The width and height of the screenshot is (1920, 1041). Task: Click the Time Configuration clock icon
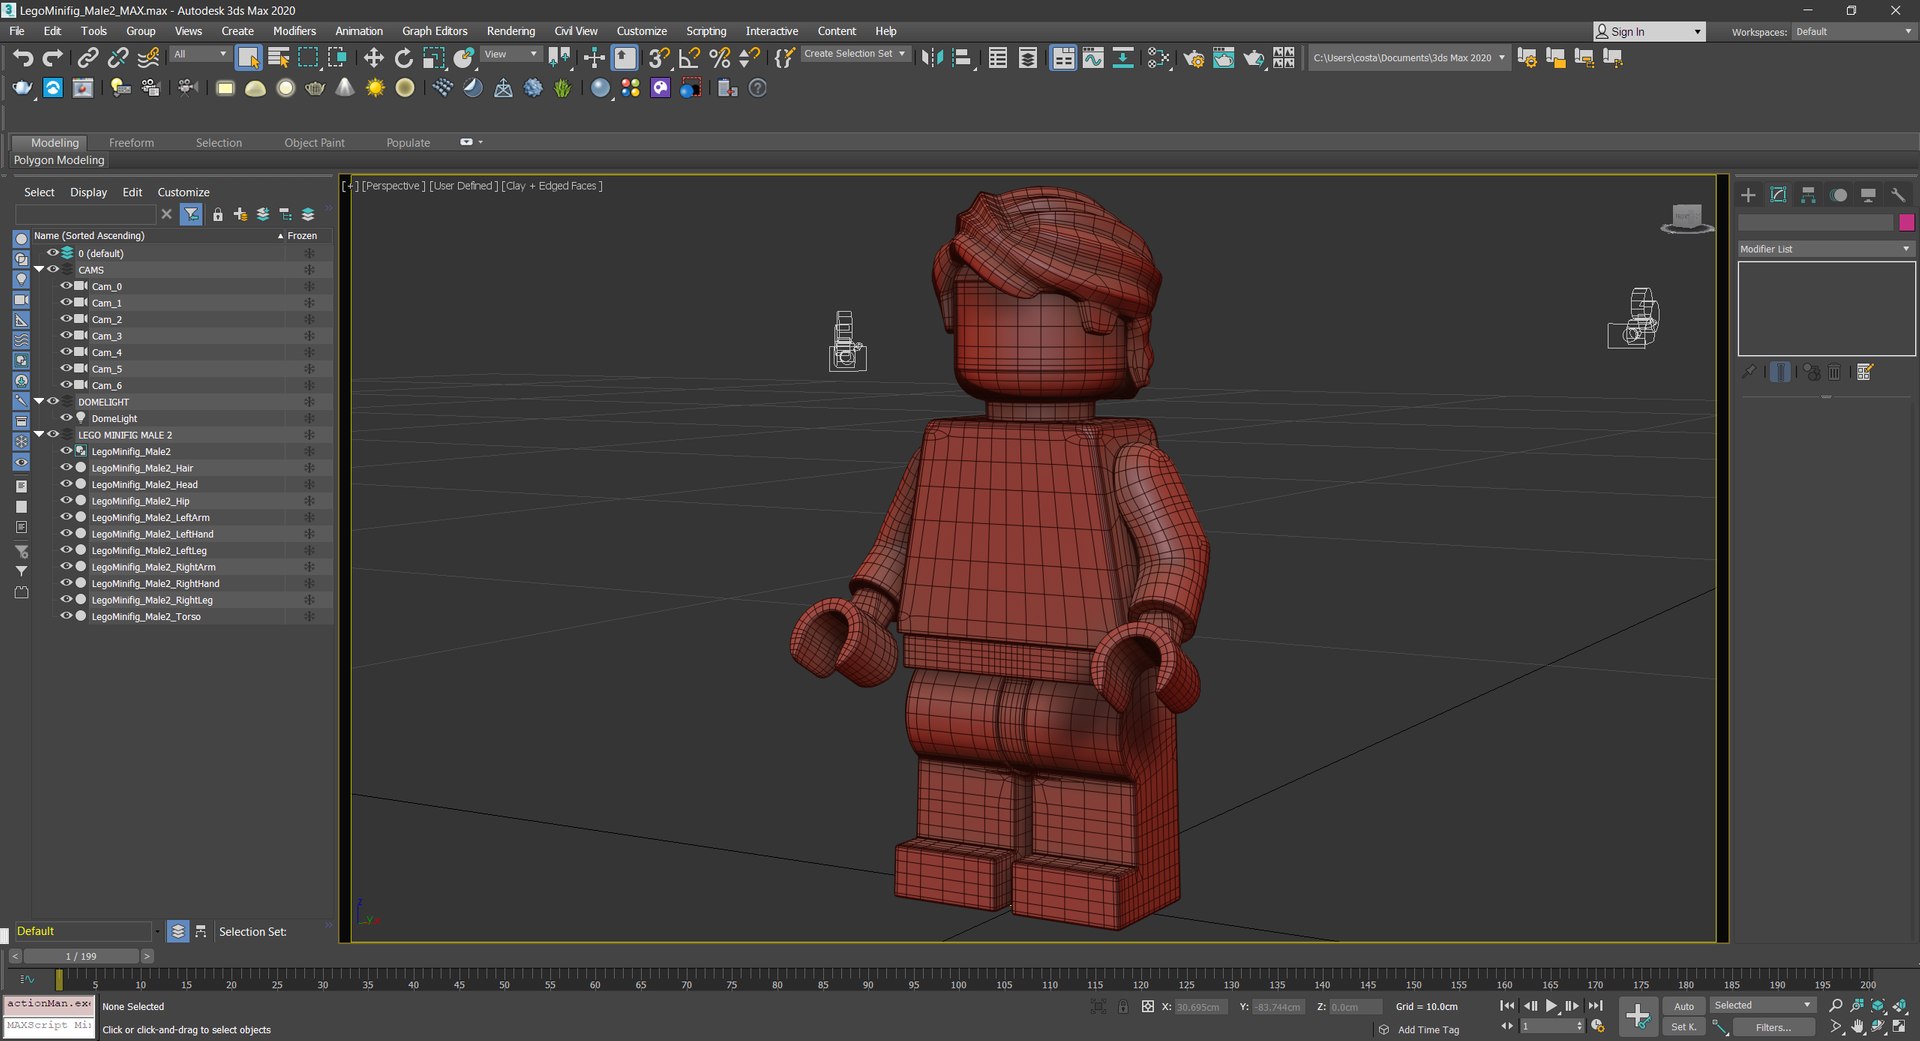1597,1026
